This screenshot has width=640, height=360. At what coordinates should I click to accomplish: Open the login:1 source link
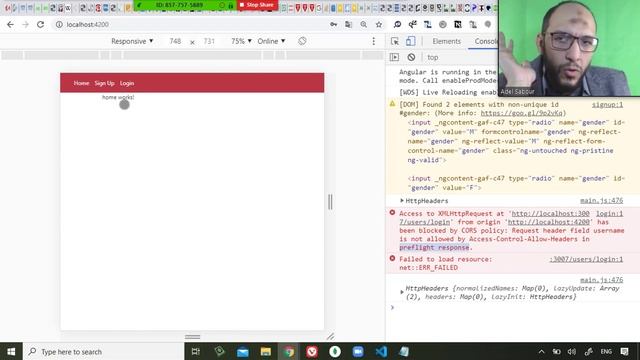609,213
